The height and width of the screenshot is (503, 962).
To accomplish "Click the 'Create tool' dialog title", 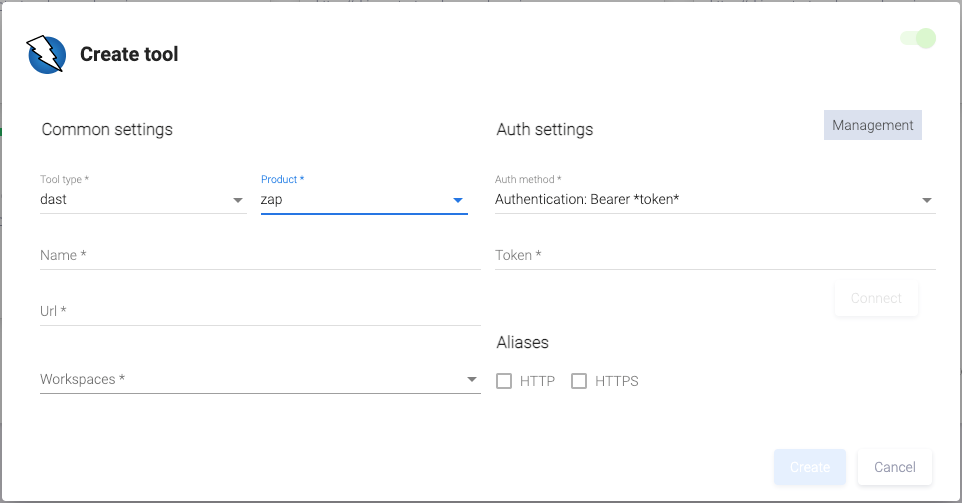I will (129, 54).
